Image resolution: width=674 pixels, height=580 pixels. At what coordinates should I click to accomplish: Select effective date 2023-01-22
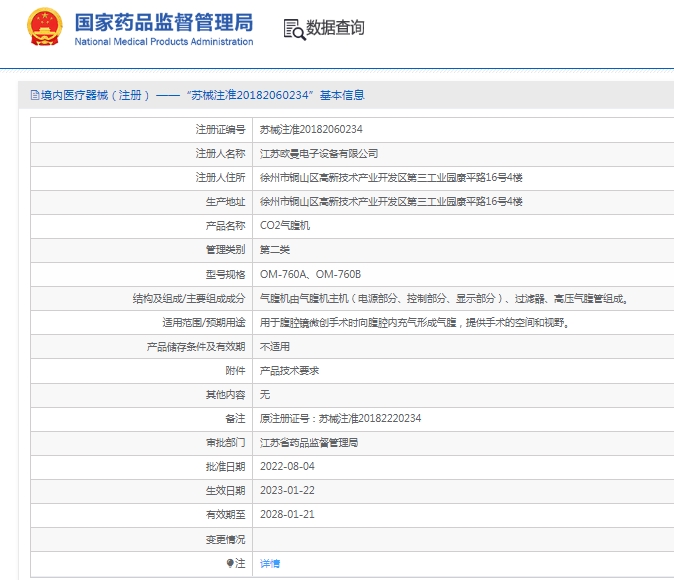(x=287, y=491)
